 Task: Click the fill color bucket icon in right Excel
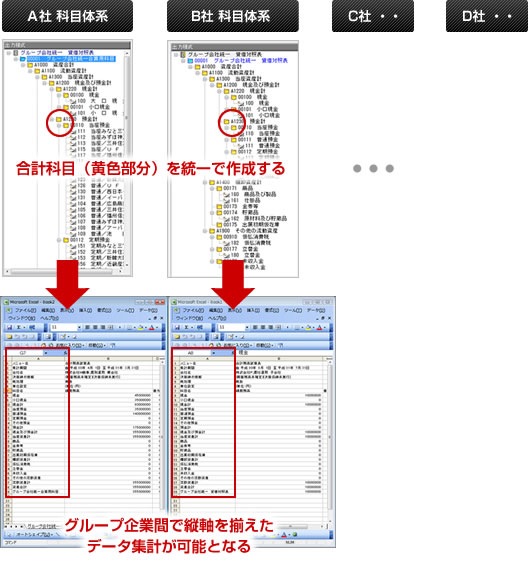coord(308,327)
